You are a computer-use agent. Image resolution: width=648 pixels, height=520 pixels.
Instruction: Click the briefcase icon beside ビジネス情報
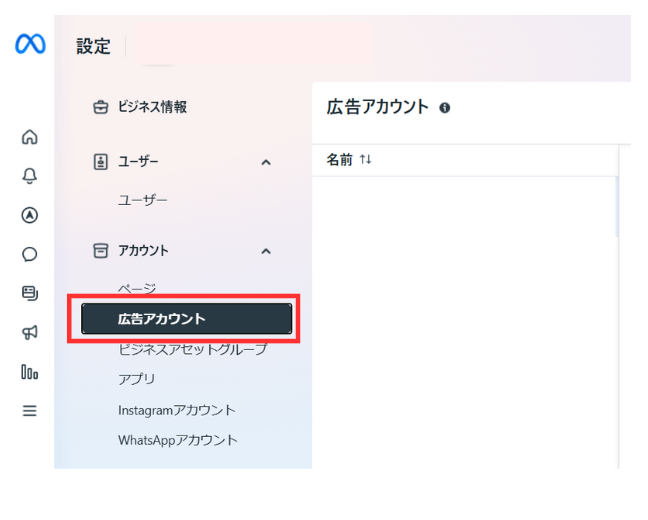100,107
